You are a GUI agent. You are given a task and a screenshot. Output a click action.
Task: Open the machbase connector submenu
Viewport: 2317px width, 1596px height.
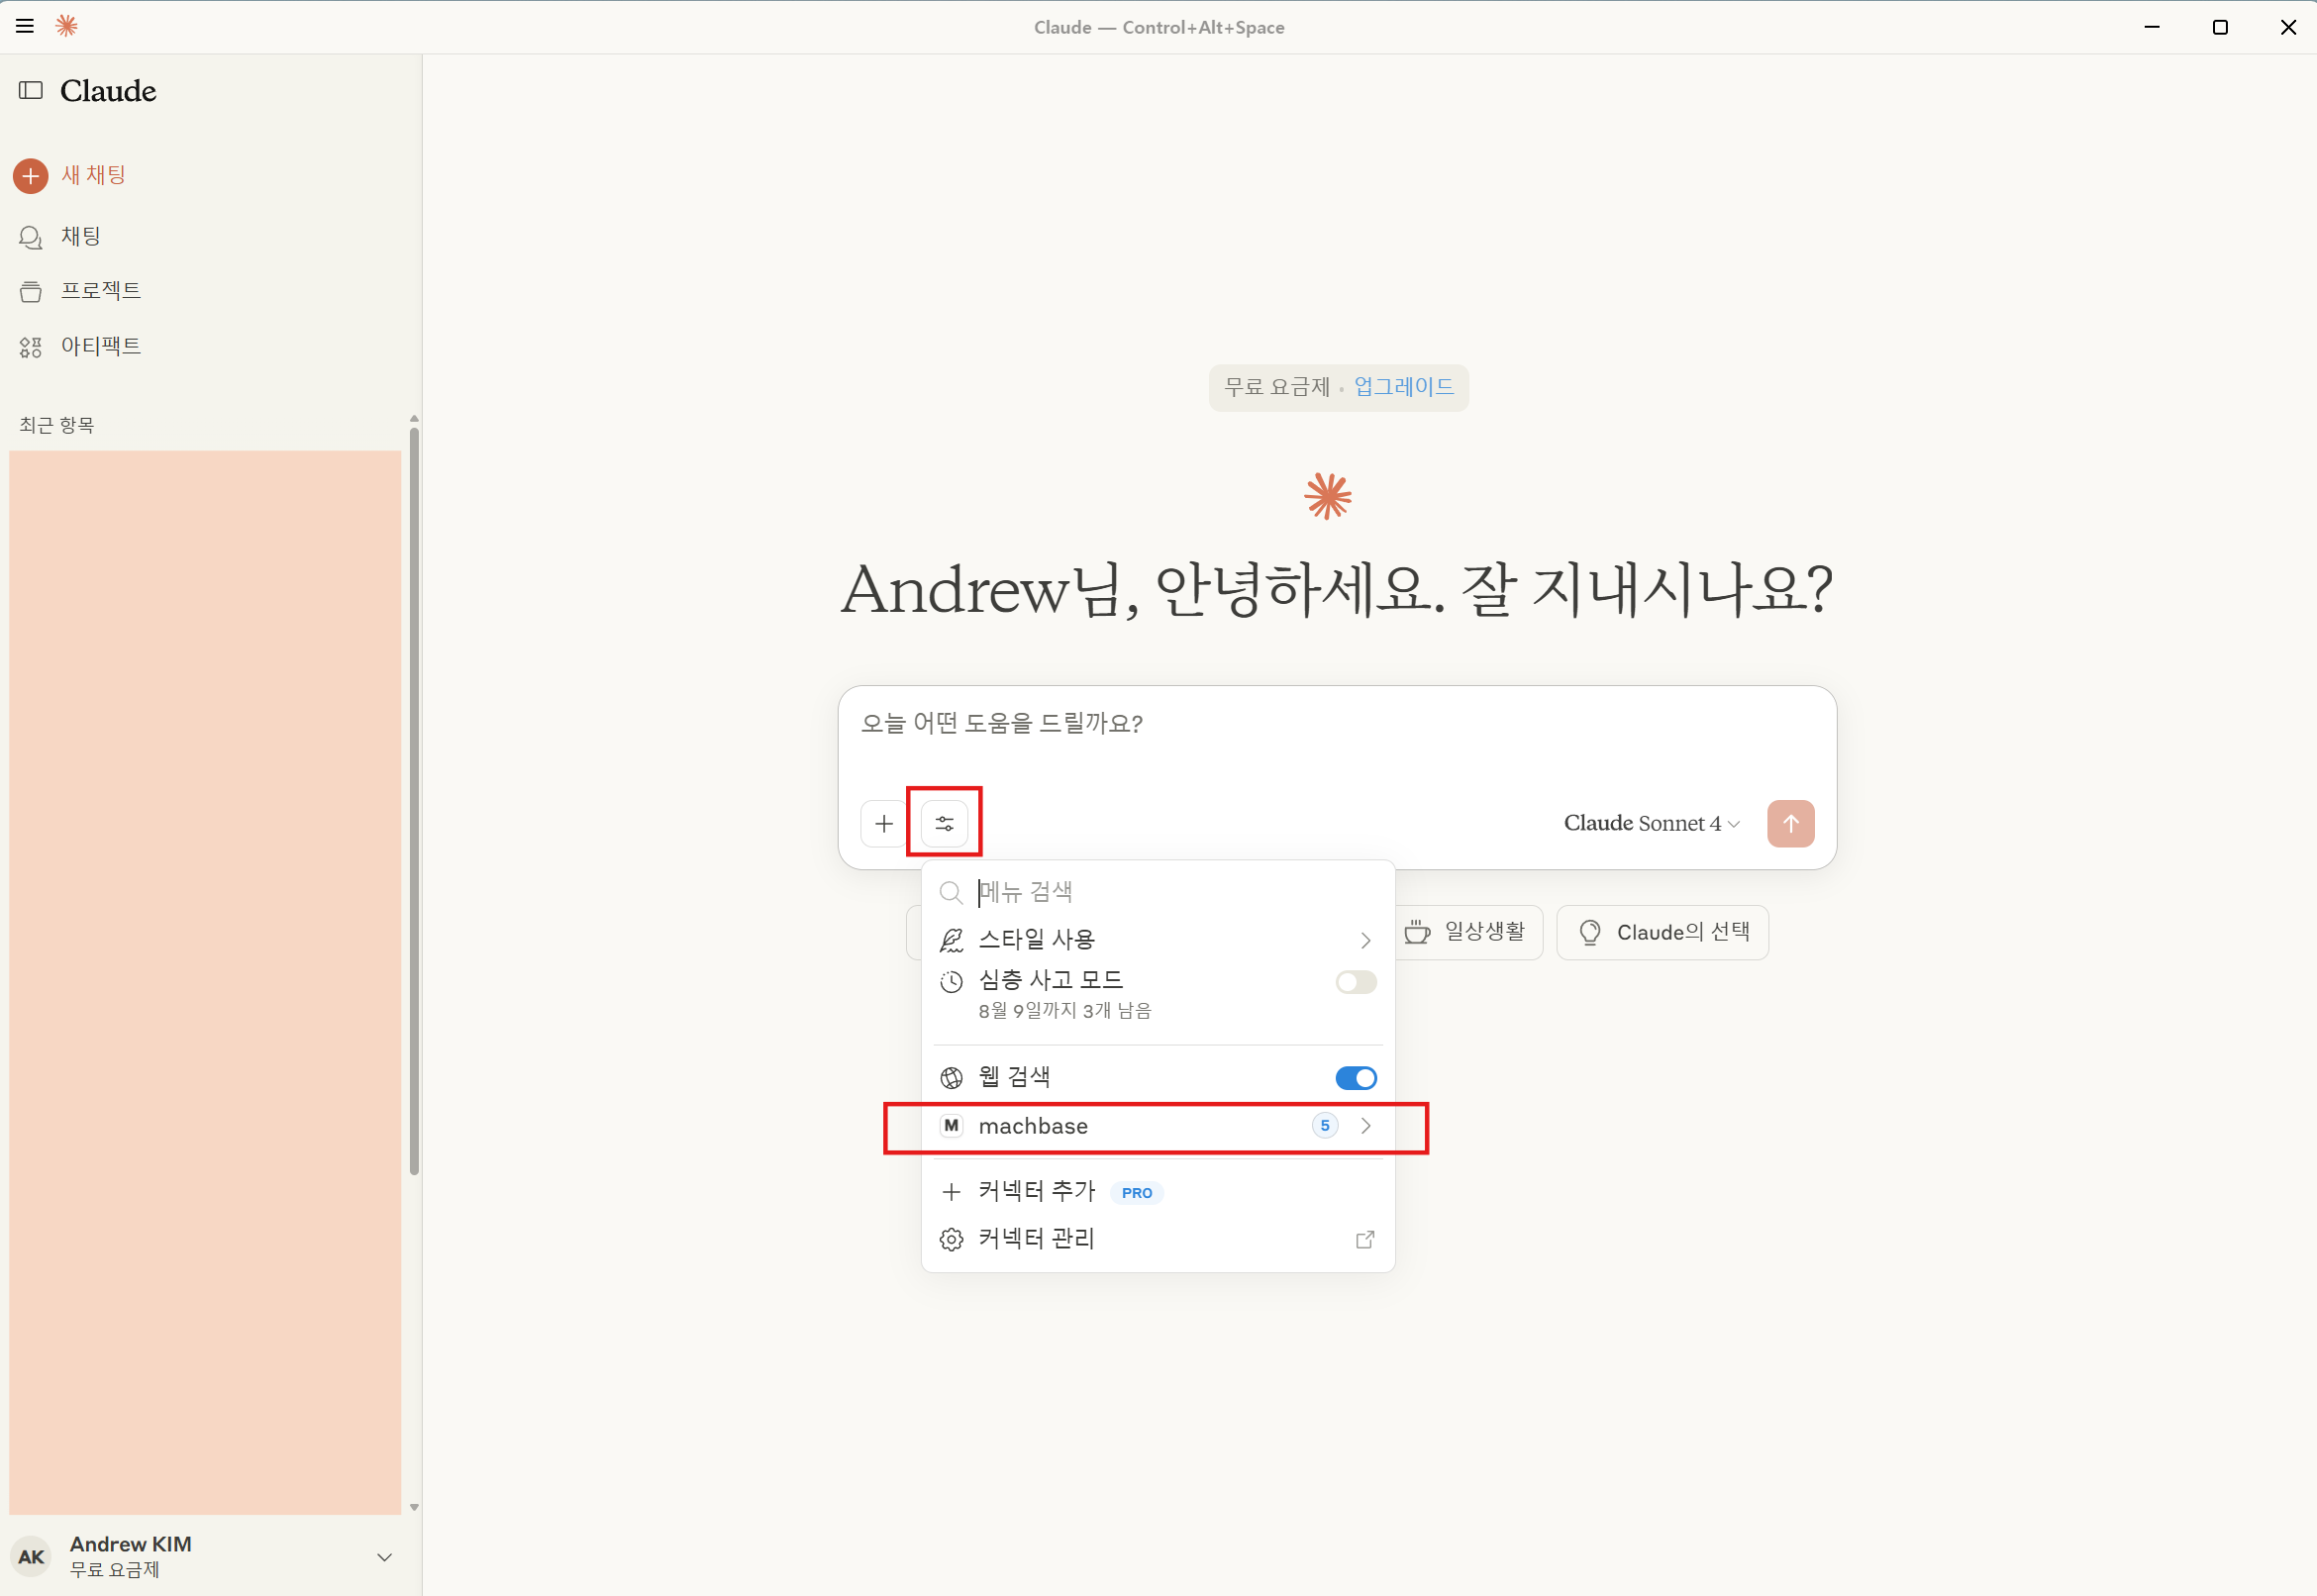(1157, 1127)
